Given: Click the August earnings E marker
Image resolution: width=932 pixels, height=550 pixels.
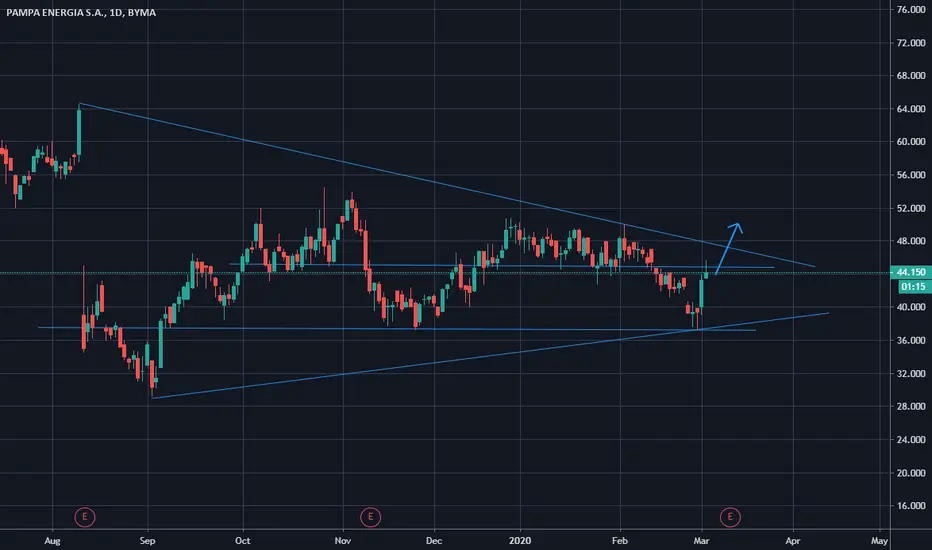Looking at the screenshot, I should (85, 517).
